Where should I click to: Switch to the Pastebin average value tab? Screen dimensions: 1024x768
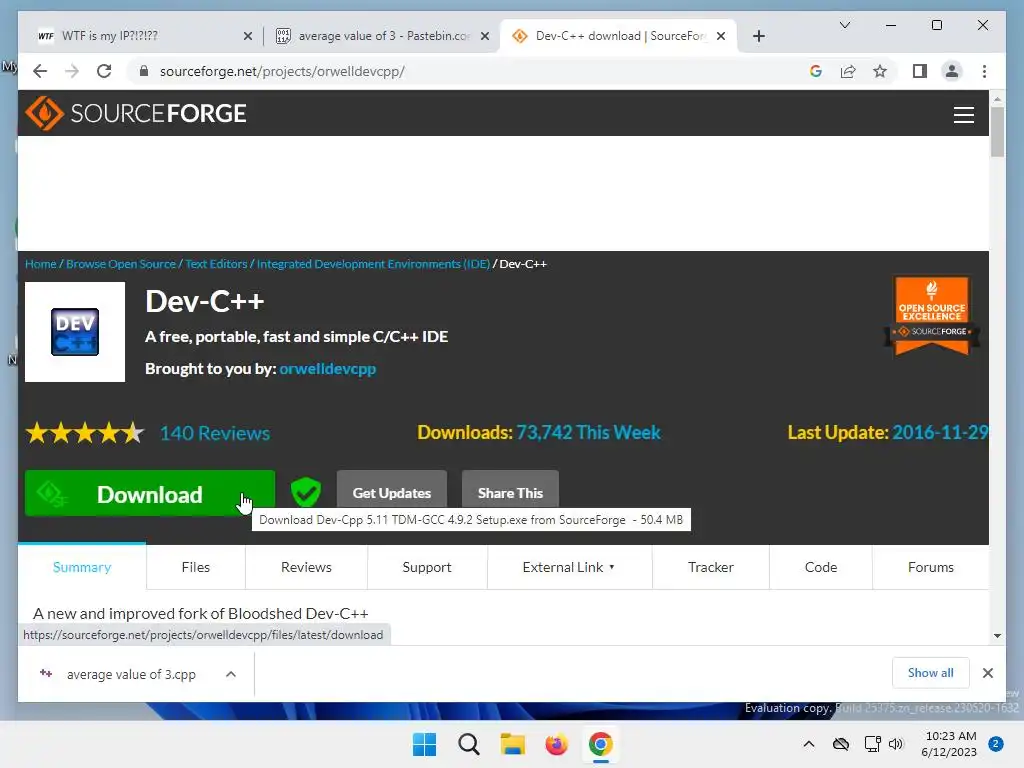382,36
